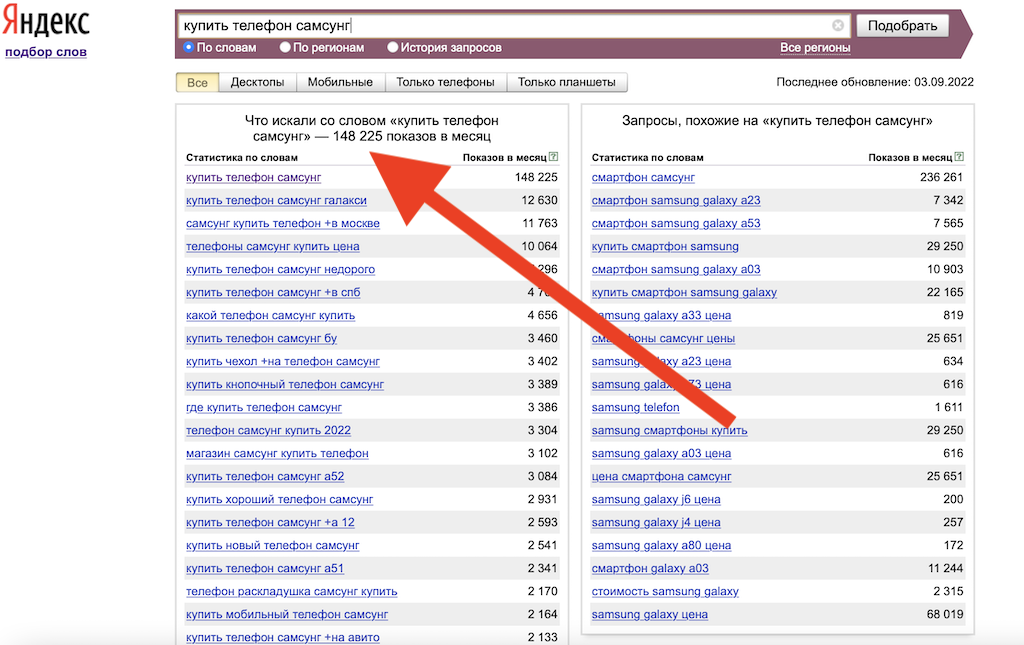The height and width of the screenshot is (645, 1024).
Task: Open какой телефон самсунг купить link
Action: pyautogui.click(x=270, y=315)
